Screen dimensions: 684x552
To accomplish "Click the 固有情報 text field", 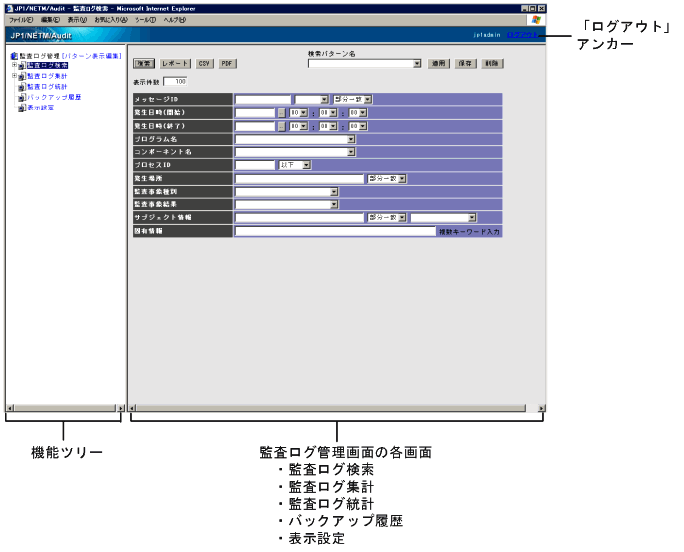I will 335,232.
